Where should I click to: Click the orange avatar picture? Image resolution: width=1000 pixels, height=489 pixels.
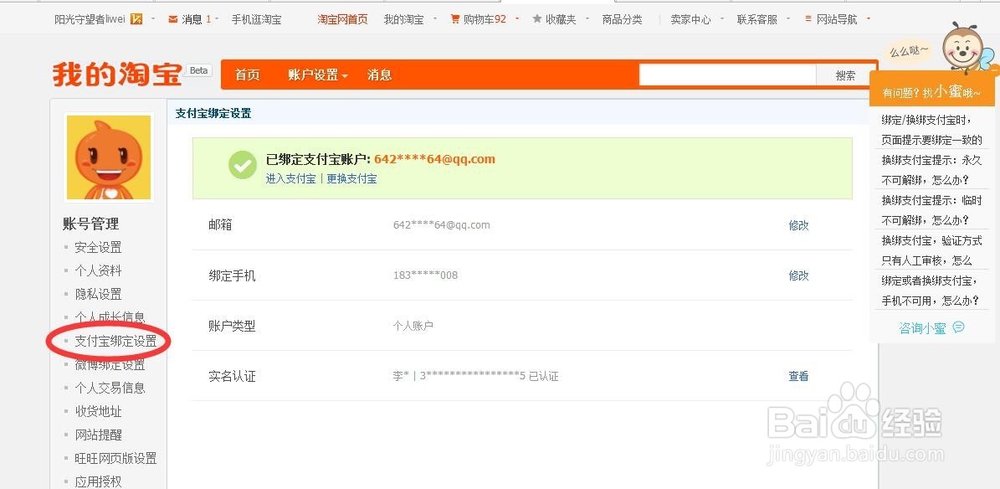pos(109,157)
